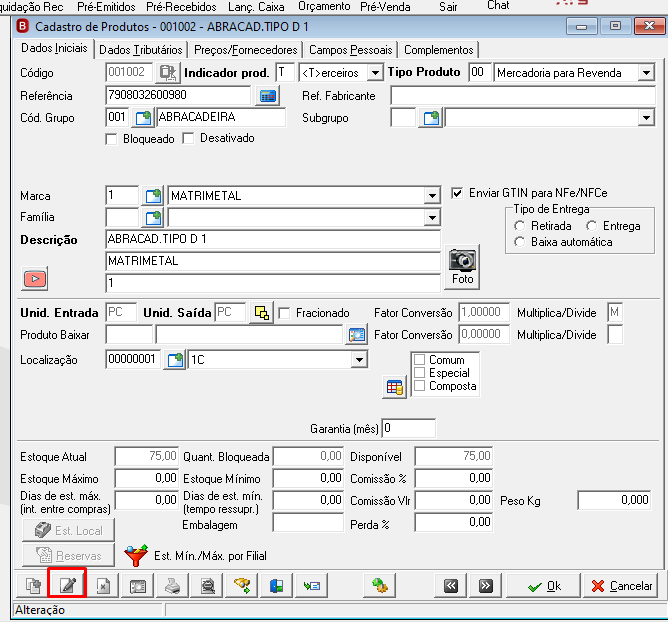This screenshot has width=668, height=623.
Task: Click the edit (pencil) record icon
Action: point(68,586)
